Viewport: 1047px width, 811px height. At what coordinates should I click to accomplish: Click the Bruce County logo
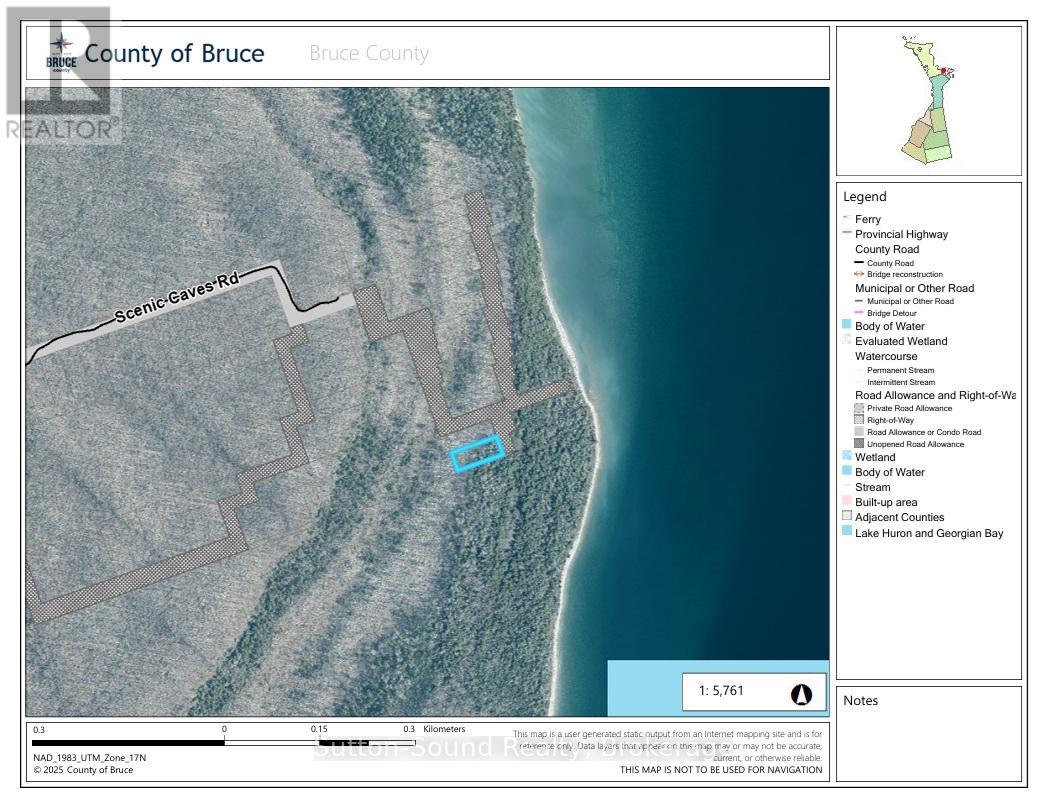pos(61,52)
